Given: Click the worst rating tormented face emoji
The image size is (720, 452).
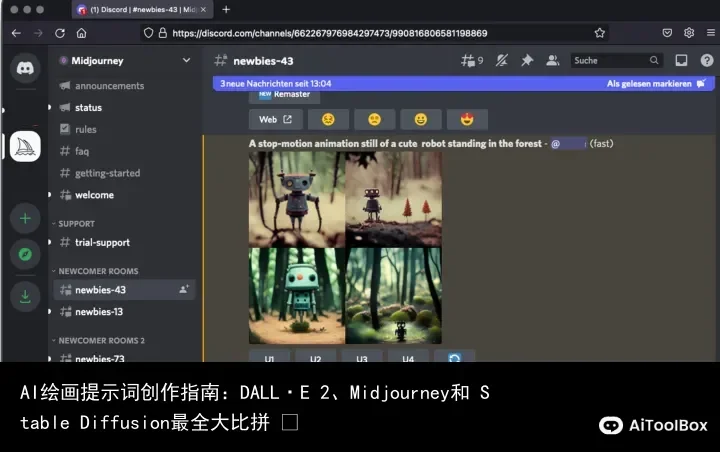Looking at the screenshot, I should [x=328, y=119].
